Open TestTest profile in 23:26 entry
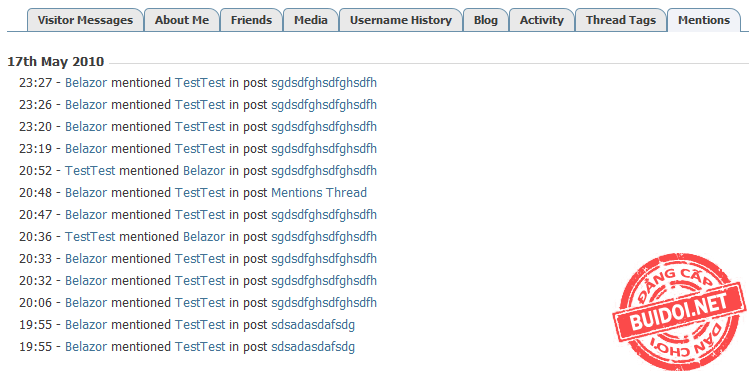749x371 pixels. 200,105
